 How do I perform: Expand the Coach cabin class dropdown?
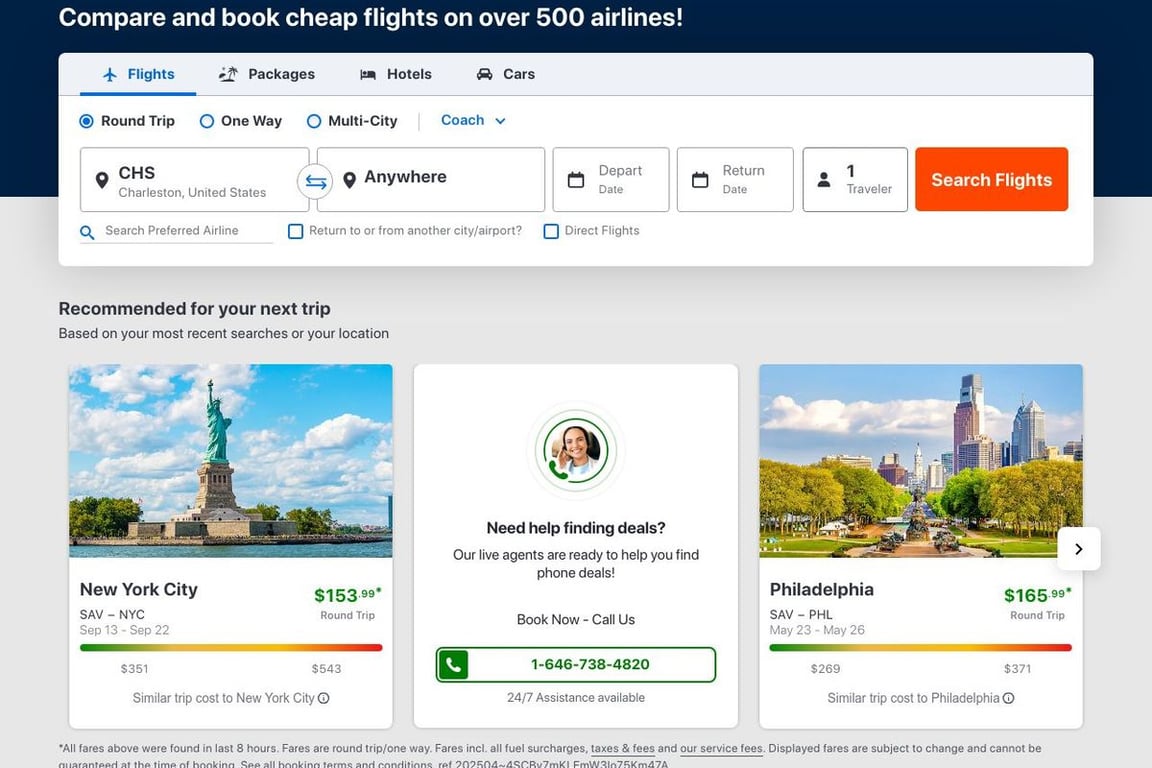click(473, 120)
